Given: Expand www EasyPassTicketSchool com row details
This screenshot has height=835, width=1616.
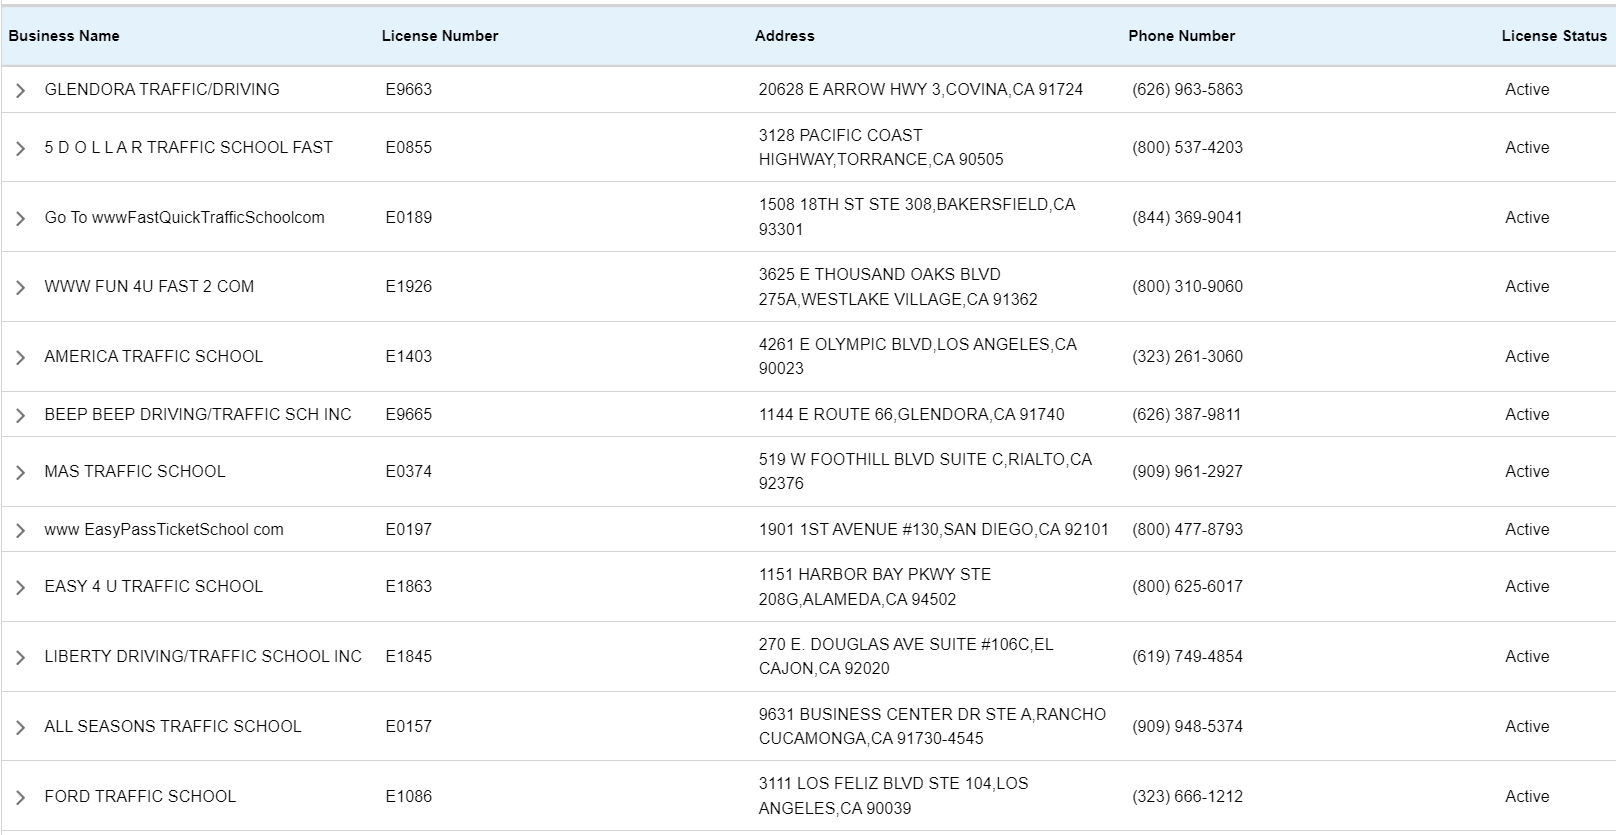Looking at the screenshot, I should click(x=20, y=530).
